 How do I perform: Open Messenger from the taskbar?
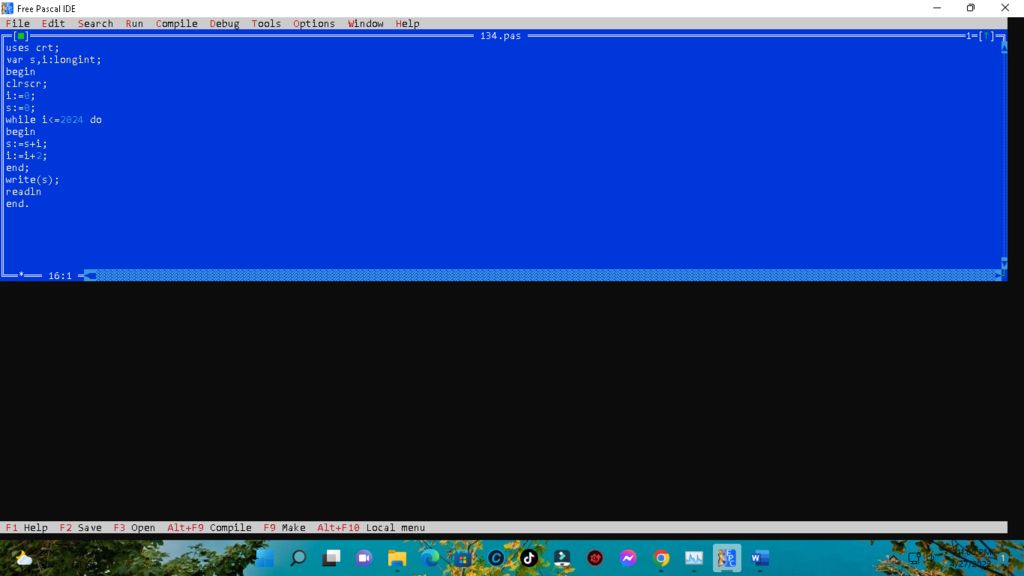click(628, 558)
